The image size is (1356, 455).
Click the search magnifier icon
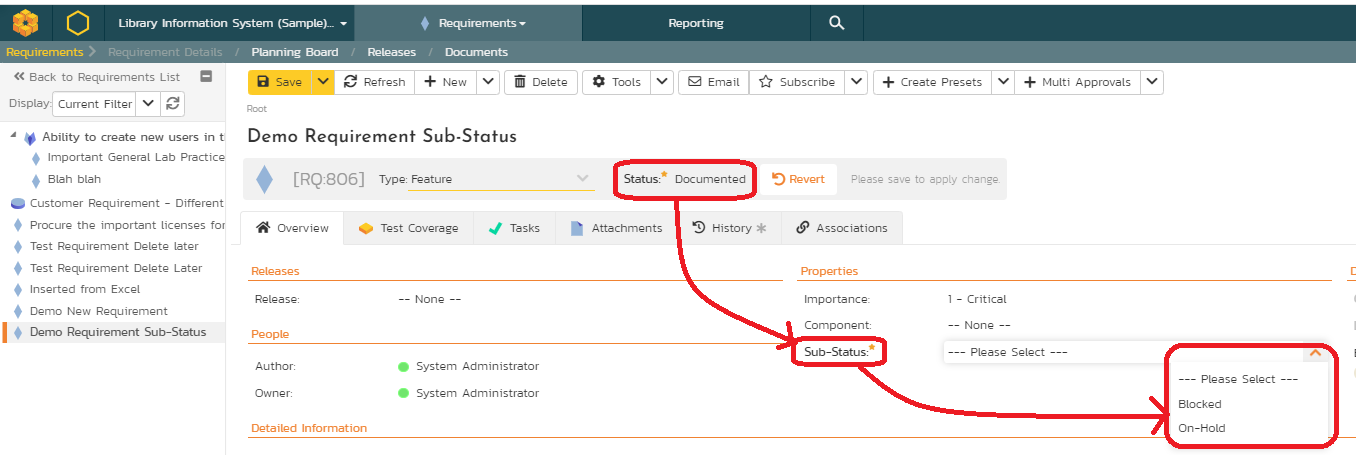(837, 22)
